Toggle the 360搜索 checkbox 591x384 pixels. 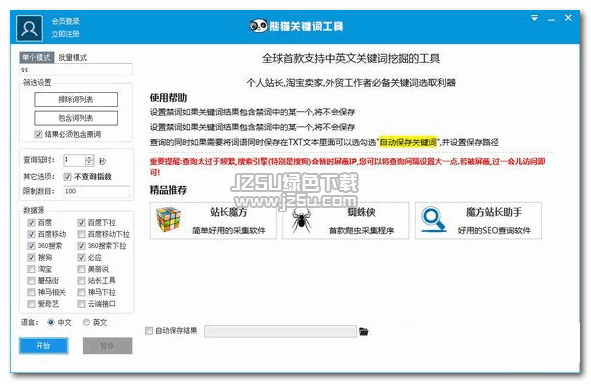click(31, 246)
